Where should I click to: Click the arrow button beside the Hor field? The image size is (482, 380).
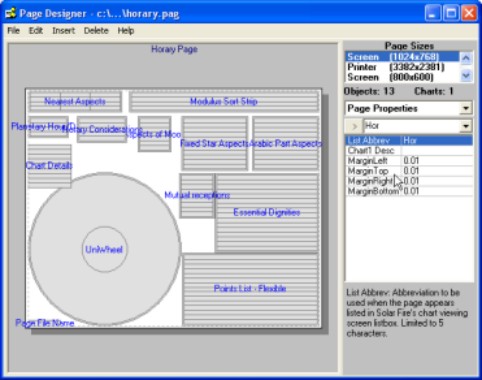[x=354, y=126]
